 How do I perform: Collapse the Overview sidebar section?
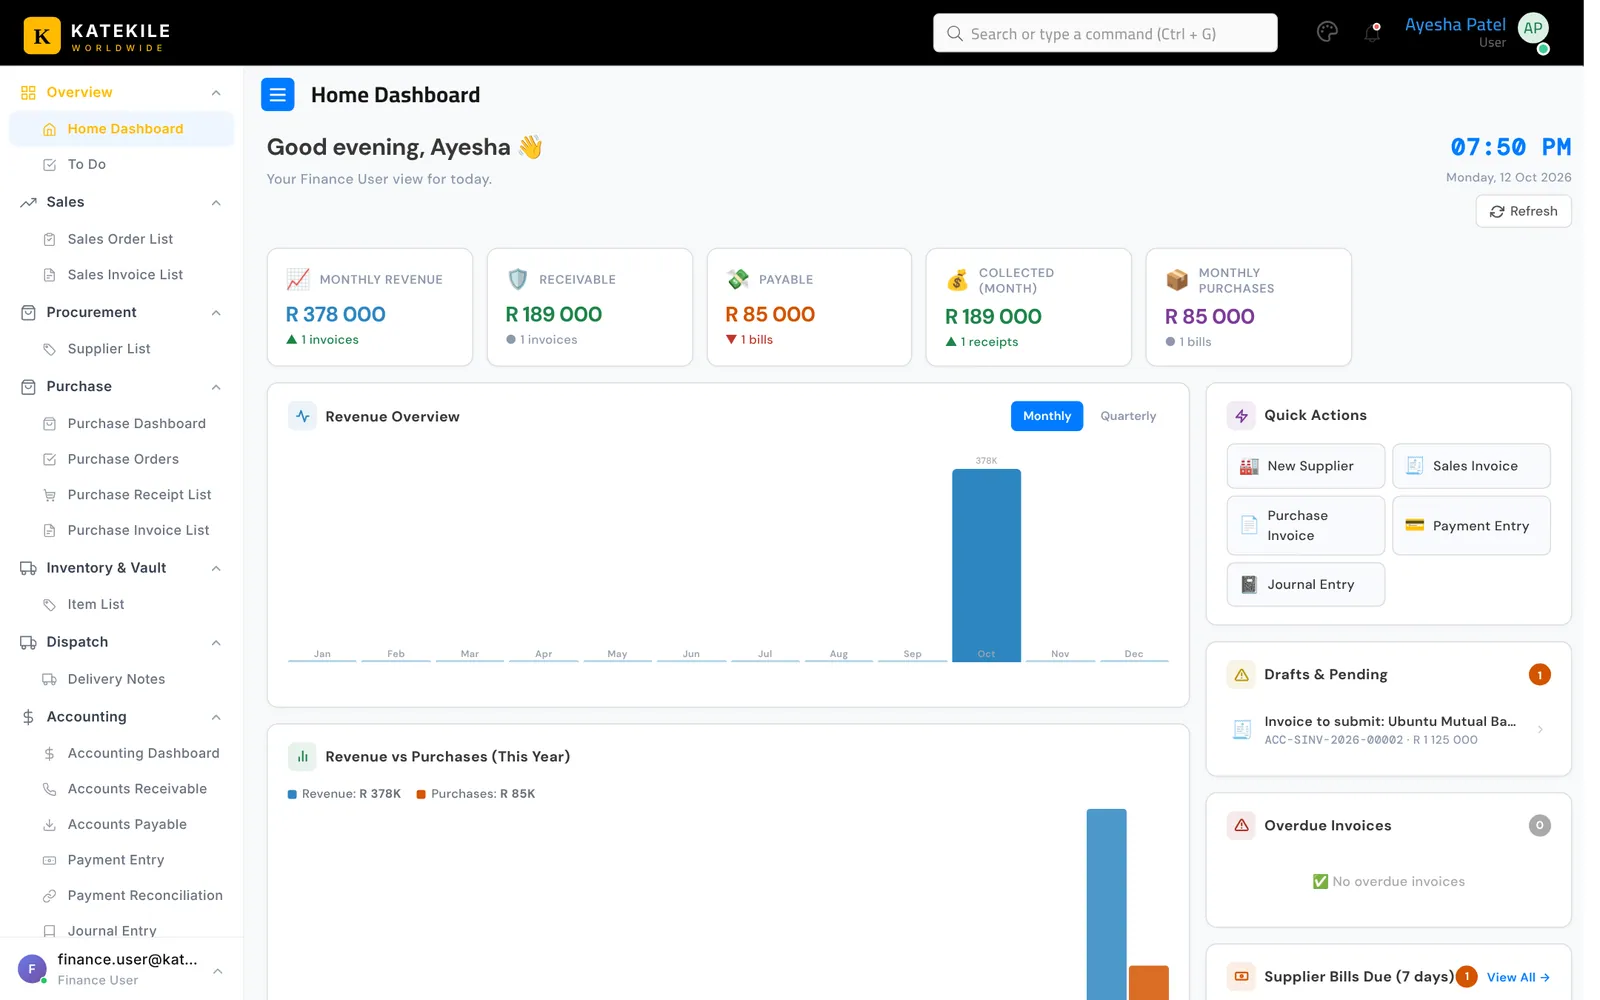pos(216,93)
